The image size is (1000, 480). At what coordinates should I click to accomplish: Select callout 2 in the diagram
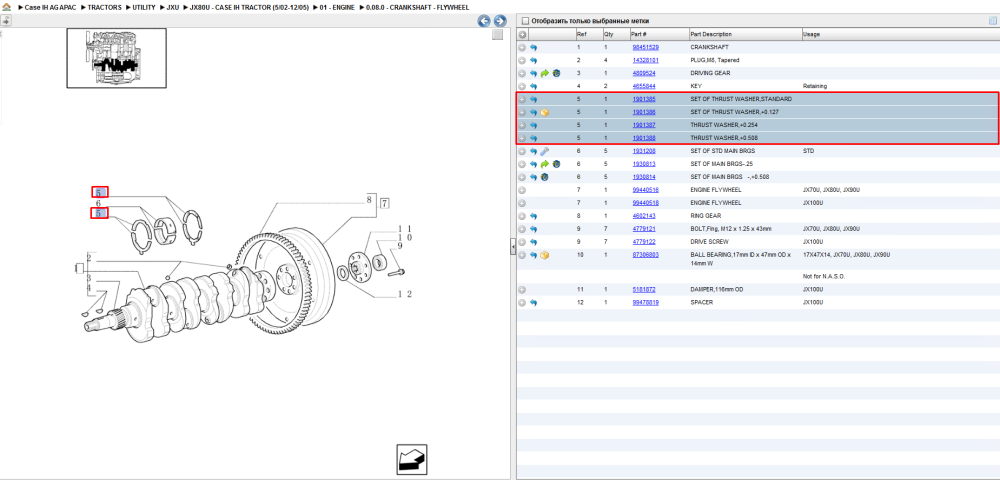pyautogui.click(x=89, y=258)
